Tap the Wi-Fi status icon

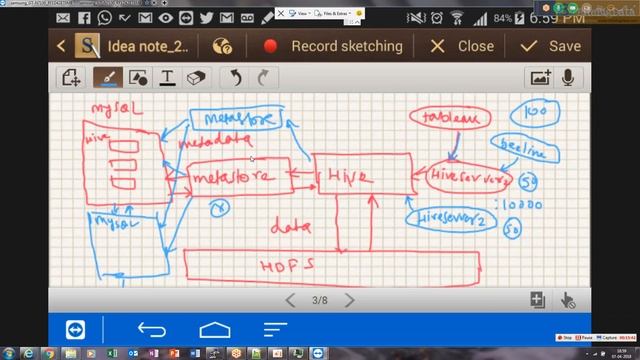(457, 18)
